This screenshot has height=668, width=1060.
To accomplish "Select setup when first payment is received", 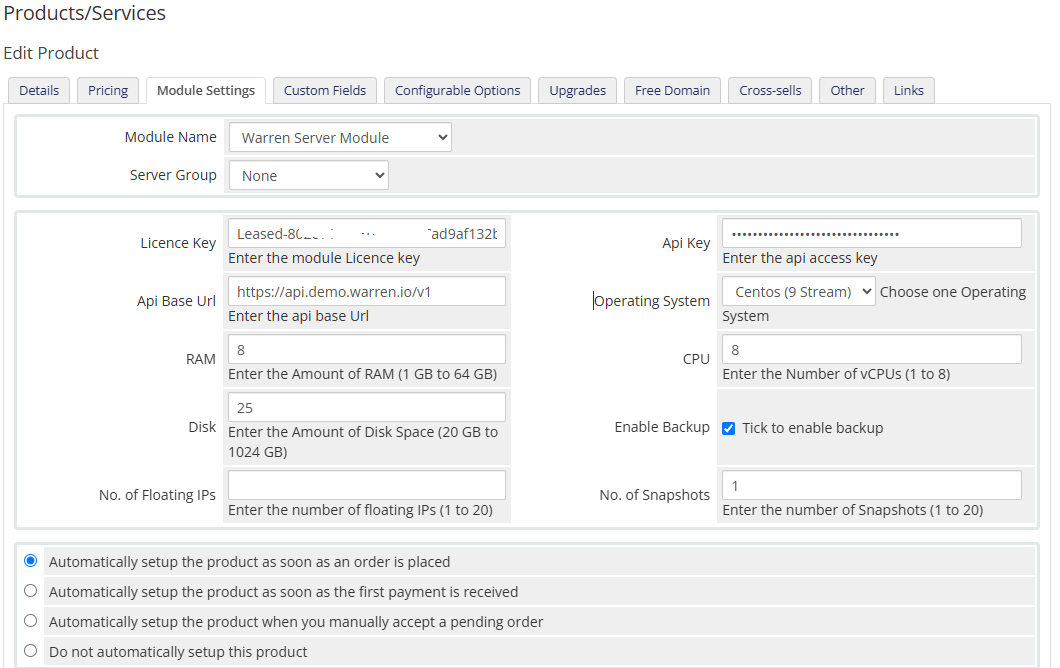I will pos(31,591).
